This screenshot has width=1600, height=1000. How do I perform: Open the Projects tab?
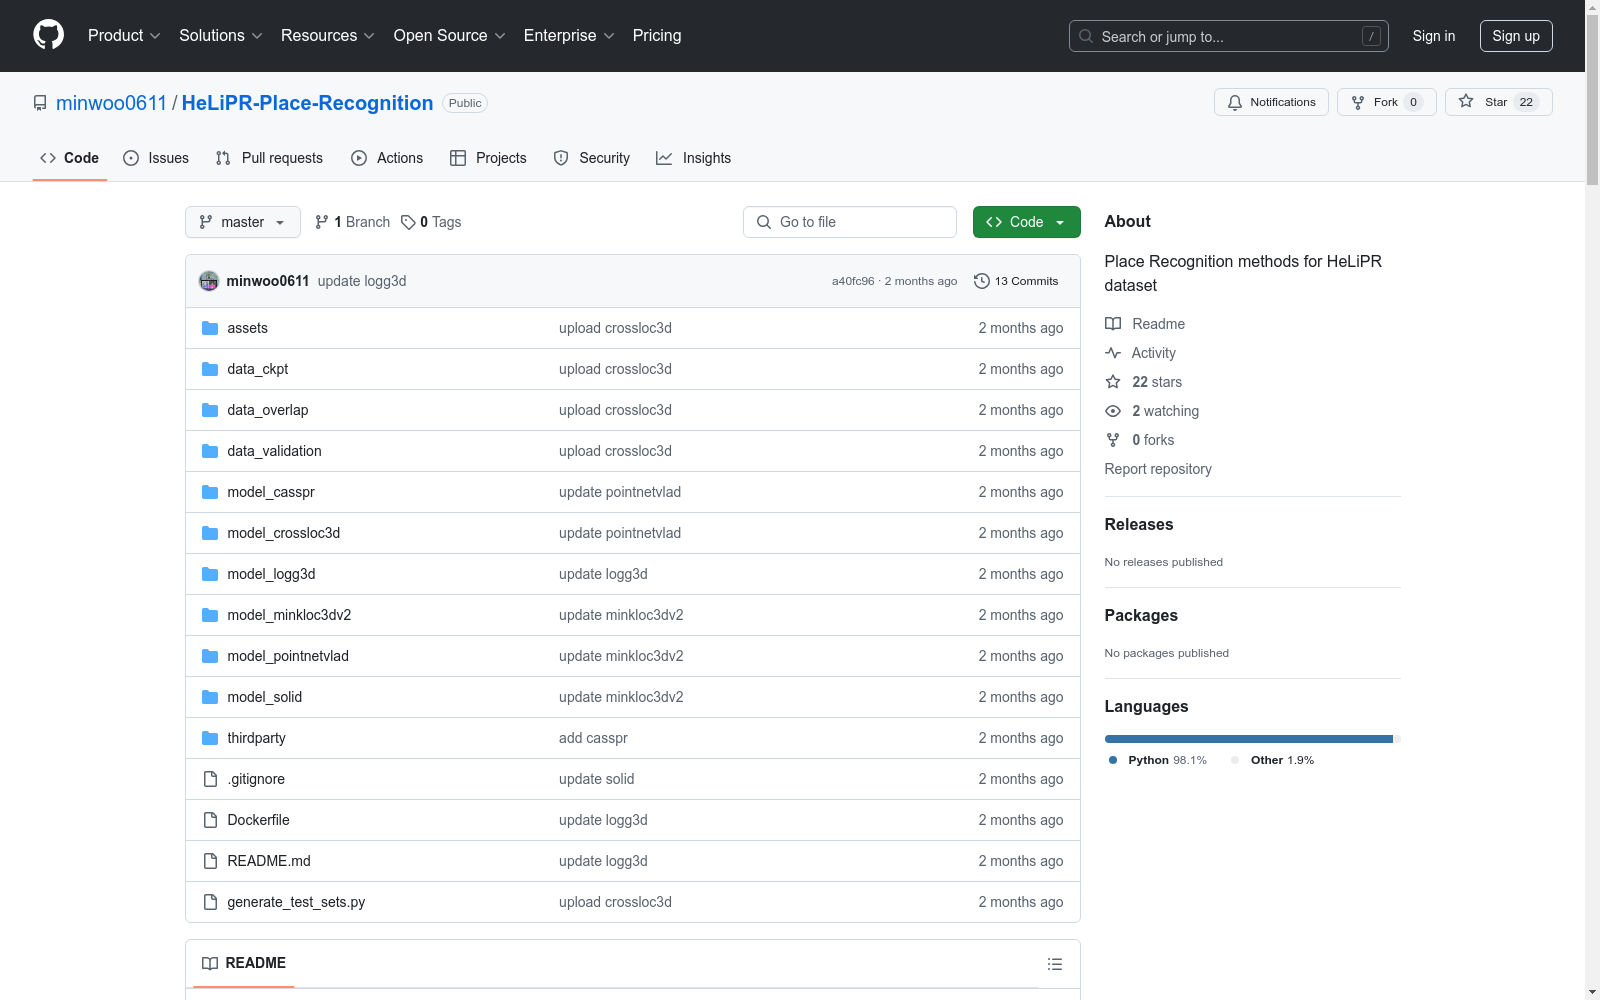coord(488,158)
